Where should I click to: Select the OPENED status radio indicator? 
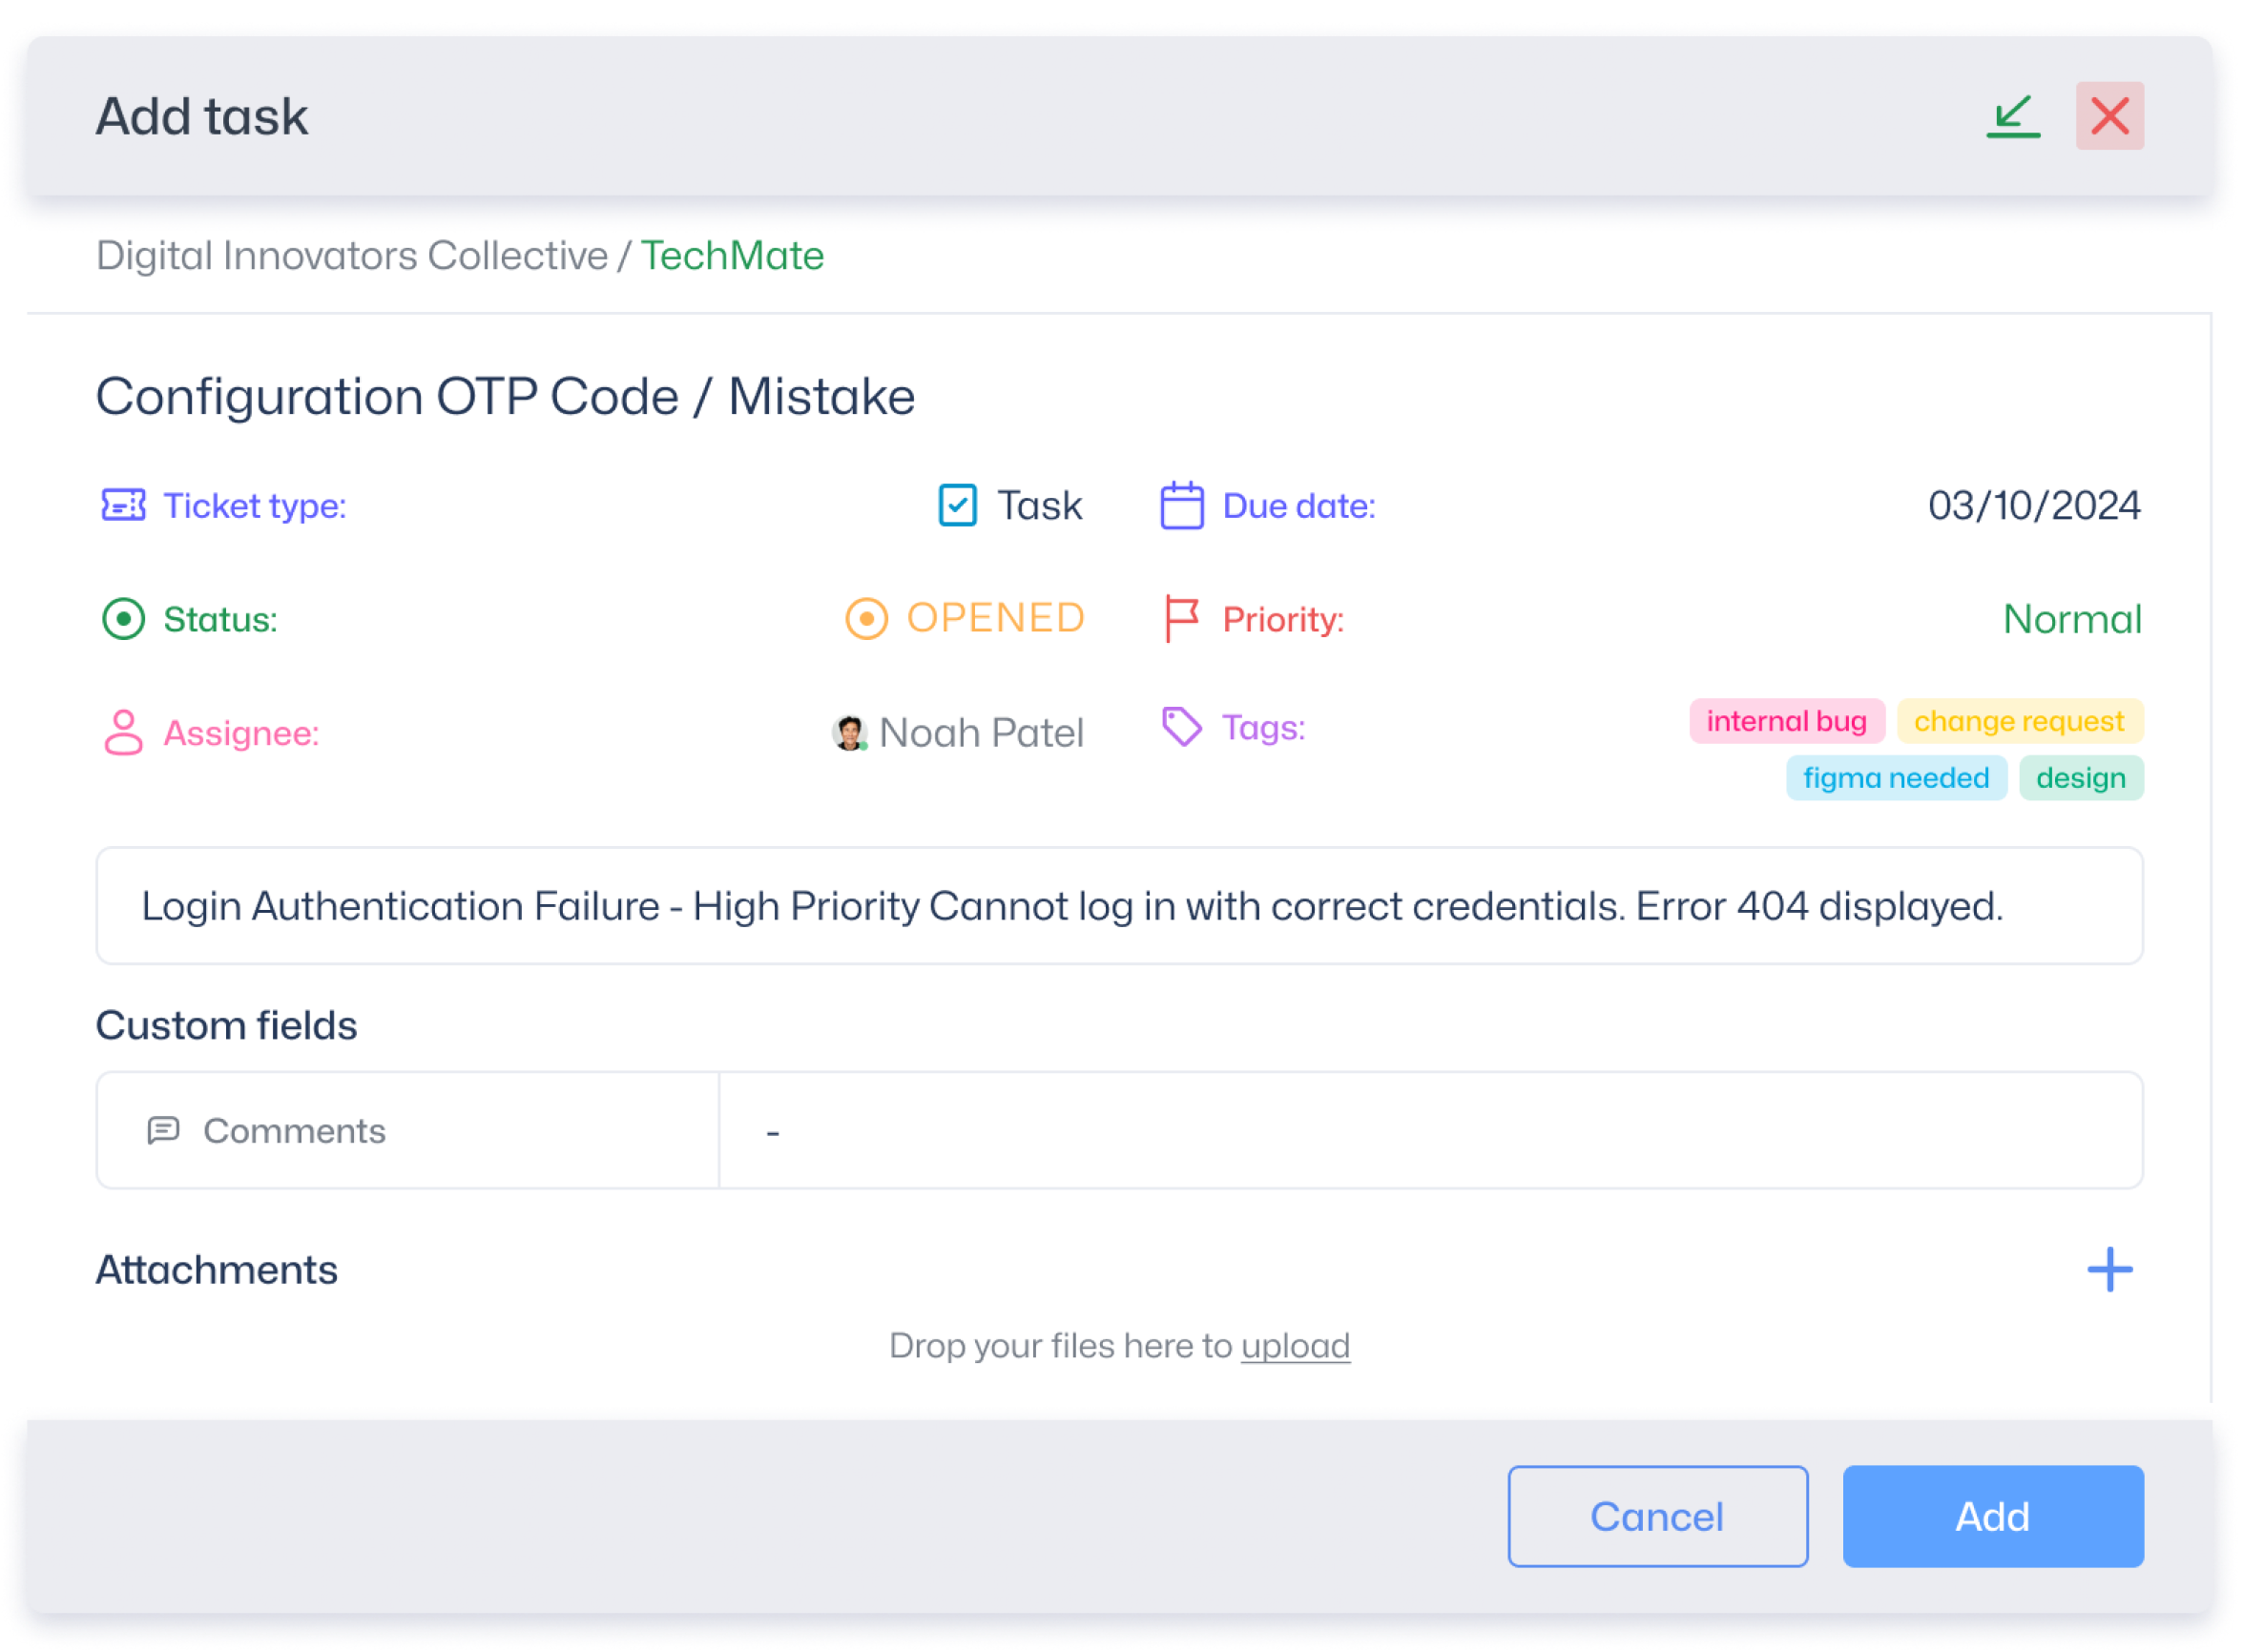pyautogui.click(x=868, y=620)
